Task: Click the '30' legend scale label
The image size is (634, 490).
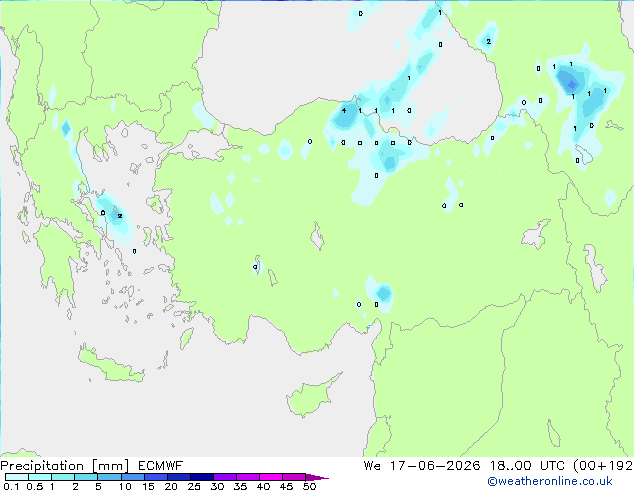Action: click(x=217, y=486)
